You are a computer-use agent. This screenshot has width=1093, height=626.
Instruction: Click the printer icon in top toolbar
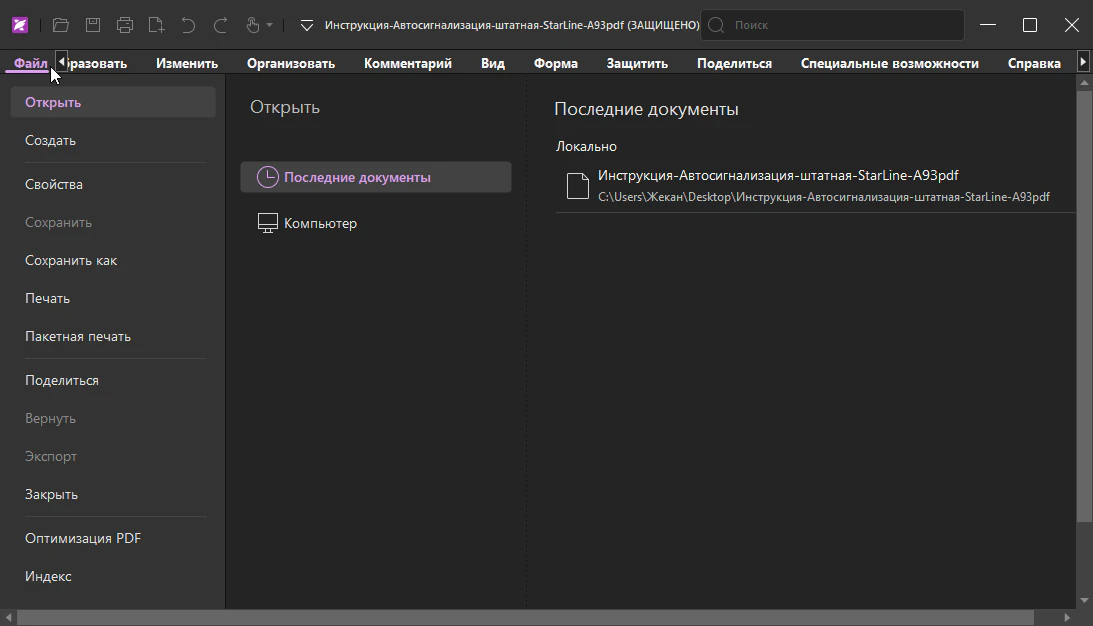pyautogui.click(x=124, y=25)
